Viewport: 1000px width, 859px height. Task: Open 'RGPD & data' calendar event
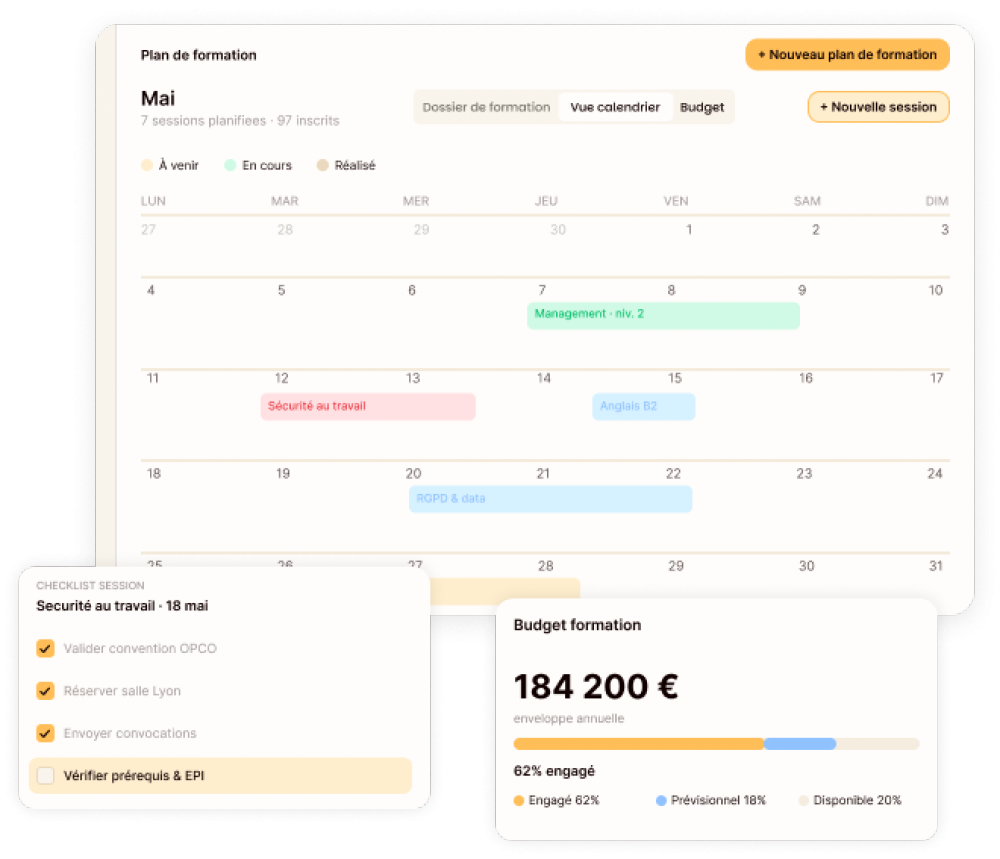click(x=550, y=499)
